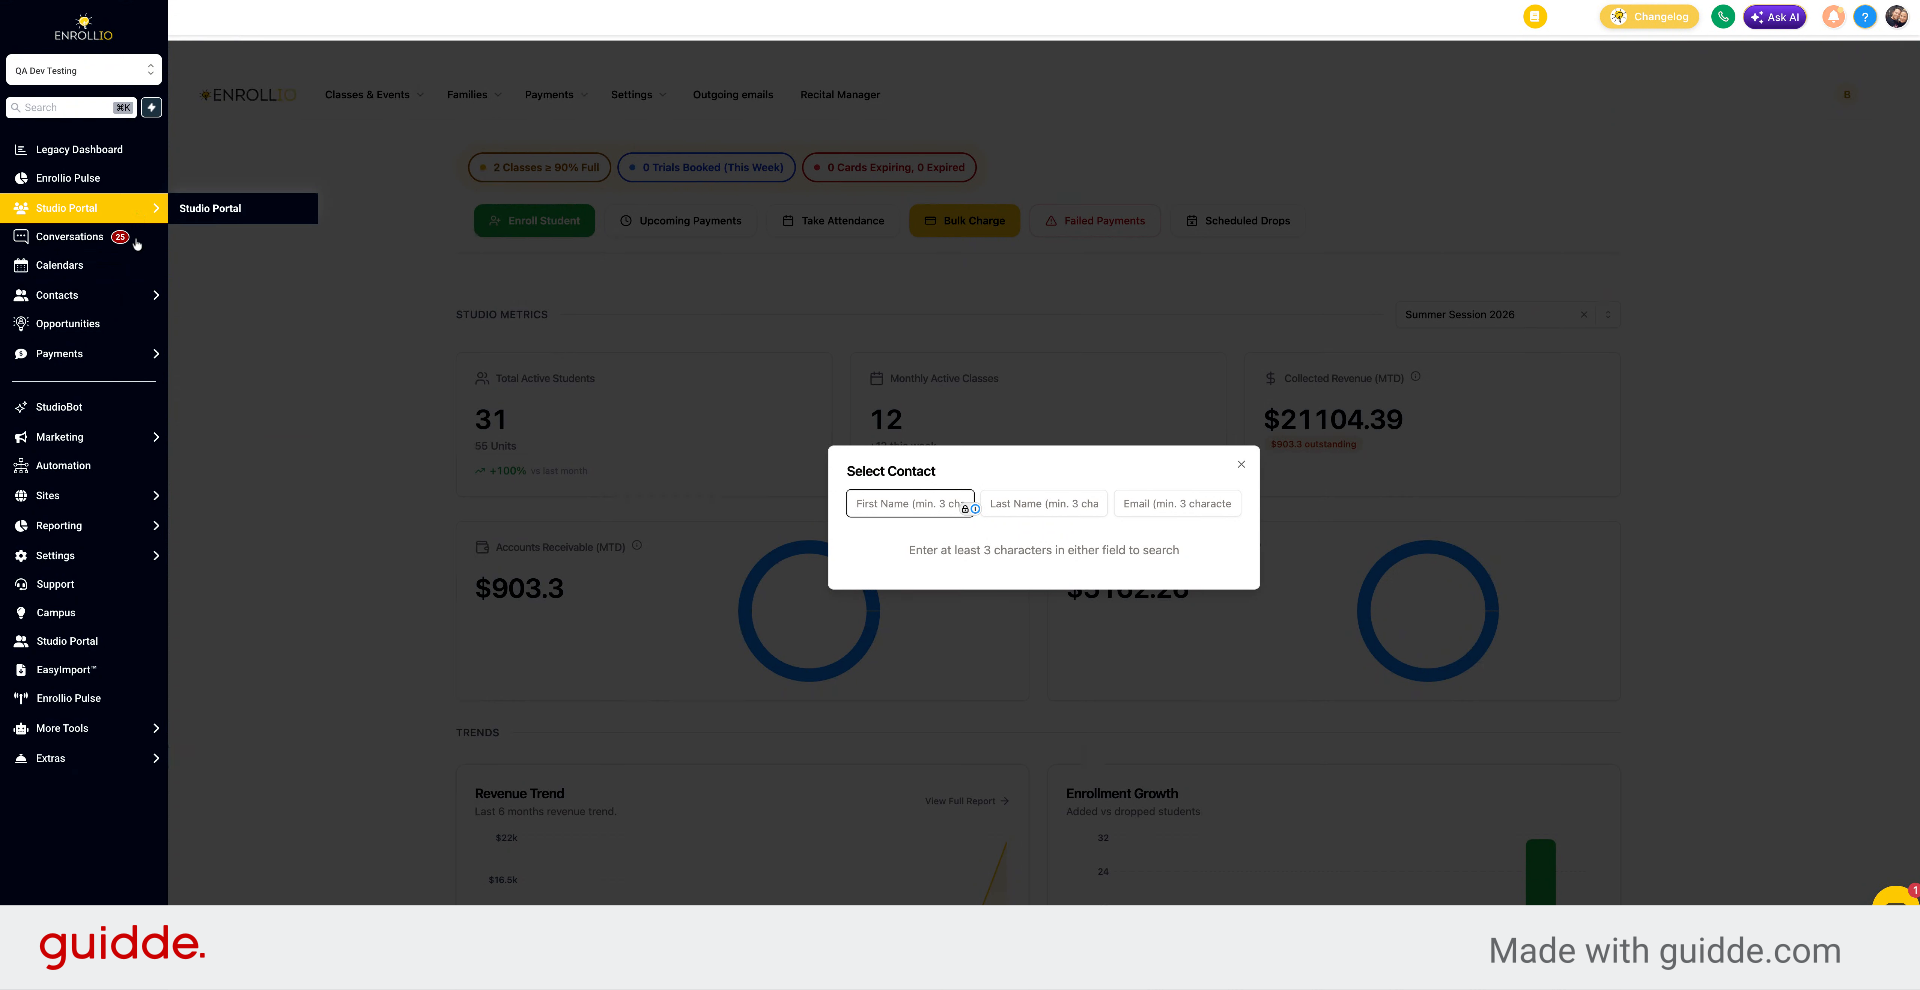The image size is (1920, 990).
Task: Open the Families menu
Action: tap(474, 95)
